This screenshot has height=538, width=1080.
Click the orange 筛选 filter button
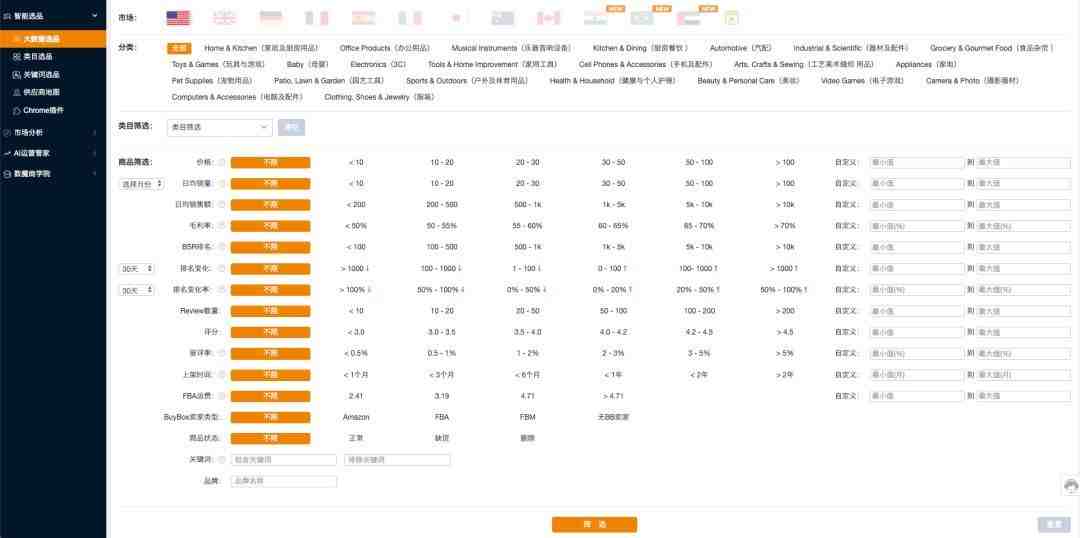pos(594,524)
